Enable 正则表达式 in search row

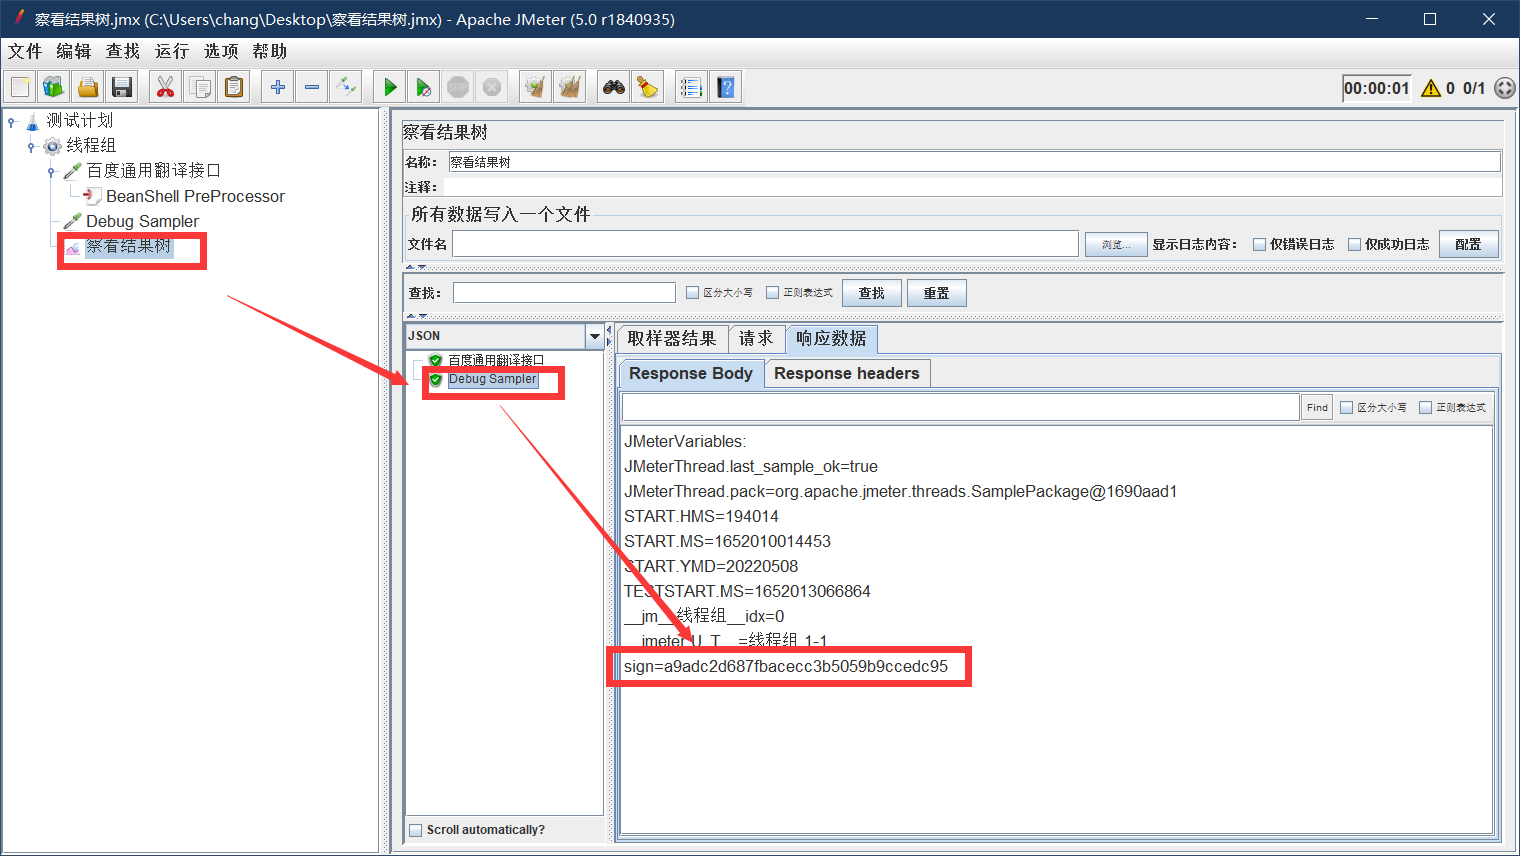point(772,293)
